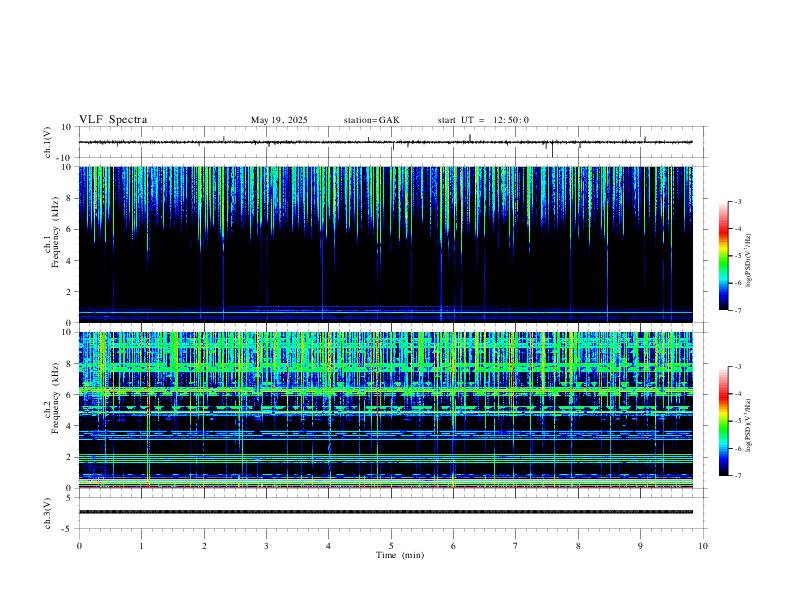792x612 pixels.
Task: Click the "station=GAK" header label
Action: click(x=371, y=120)
